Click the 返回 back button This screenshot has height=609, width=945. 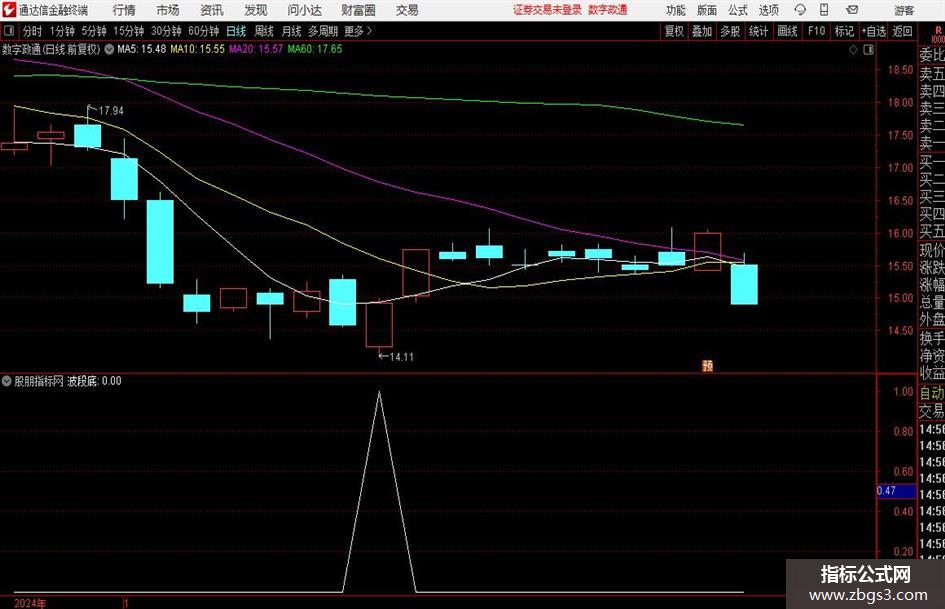pos(902,31)
